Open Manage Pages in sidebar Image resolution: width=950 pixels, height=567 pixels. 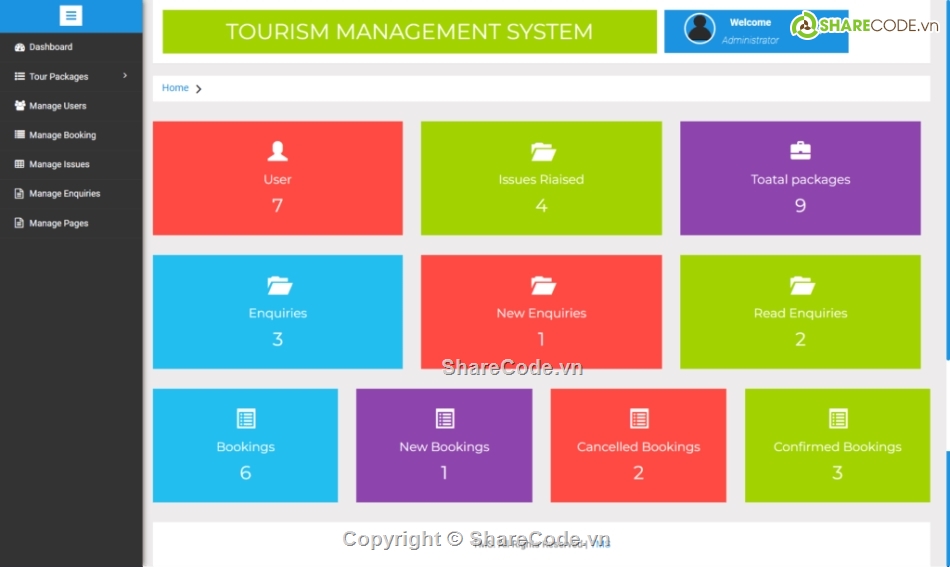71,223
